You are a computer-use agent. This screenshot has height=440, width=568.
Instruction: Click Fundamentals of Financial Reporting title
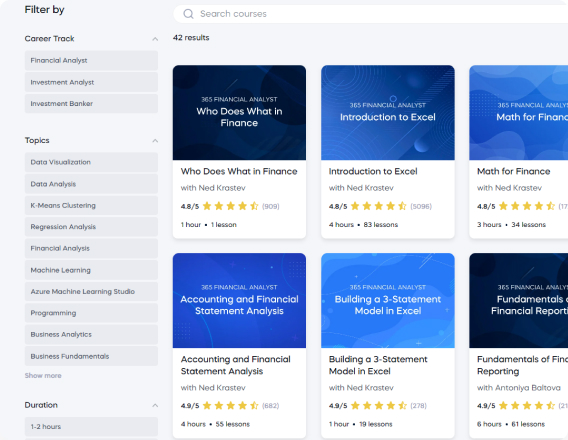522,365
